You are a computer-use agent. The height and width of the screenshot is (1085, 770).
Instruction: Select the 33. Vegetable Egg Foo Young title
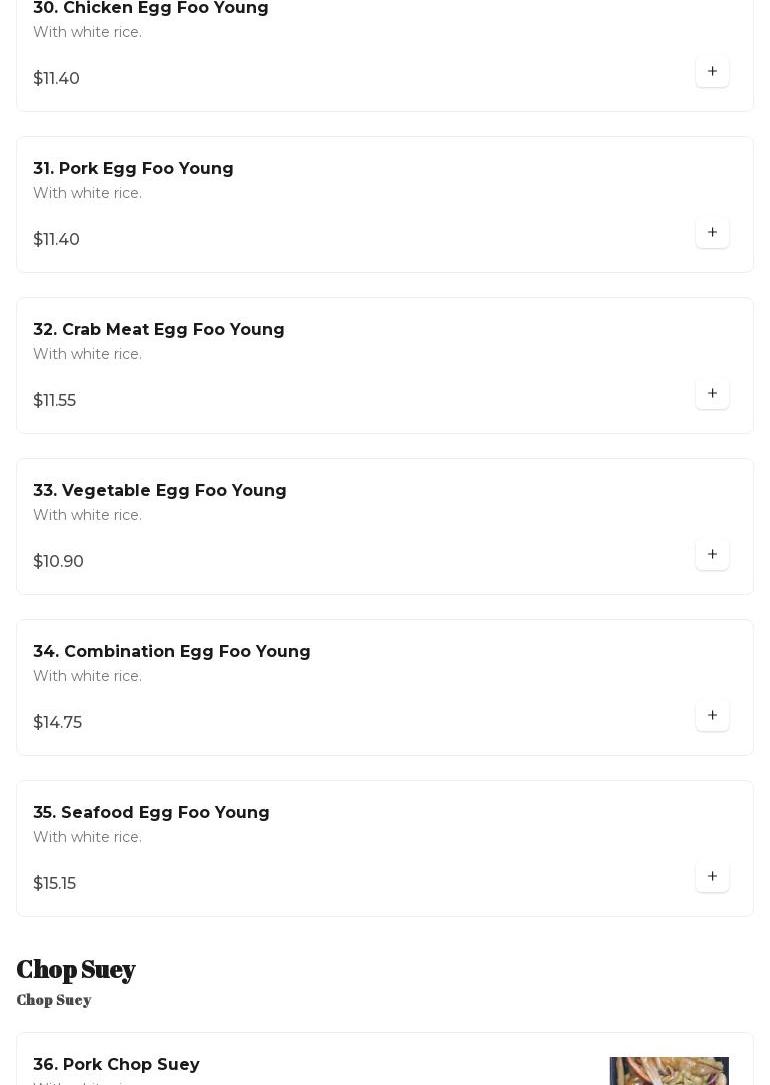click(x=160, y=490)
